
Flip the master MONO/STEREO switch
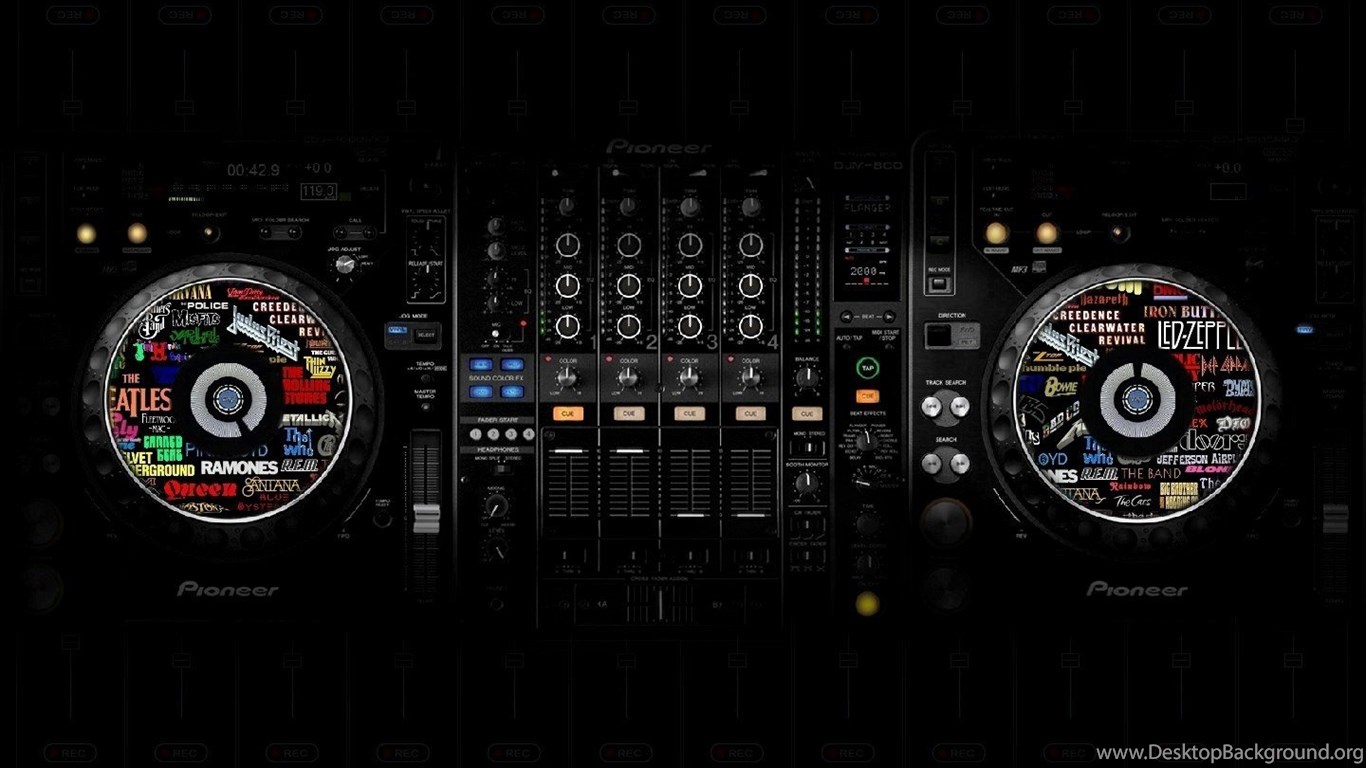pos(807,448)
